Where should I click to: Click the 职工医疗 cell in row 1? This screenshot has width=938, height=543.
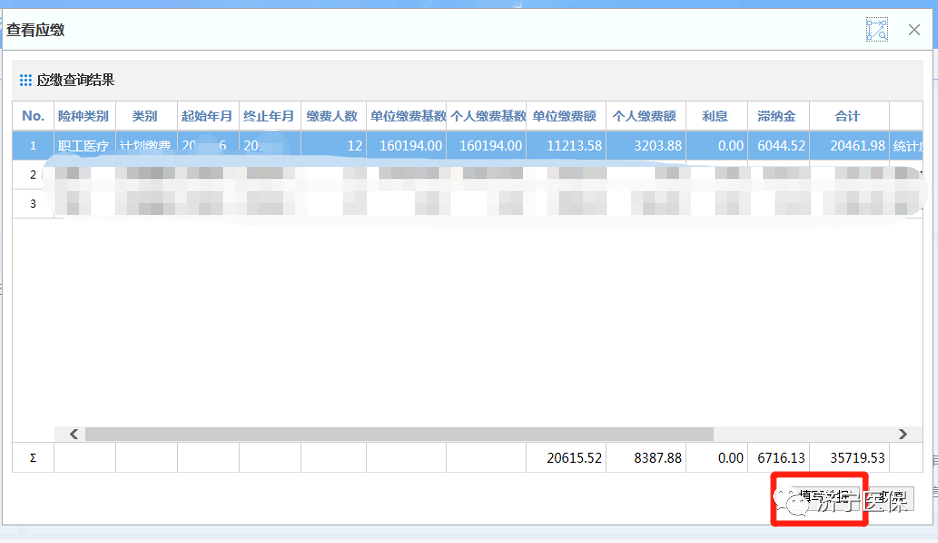84,145
